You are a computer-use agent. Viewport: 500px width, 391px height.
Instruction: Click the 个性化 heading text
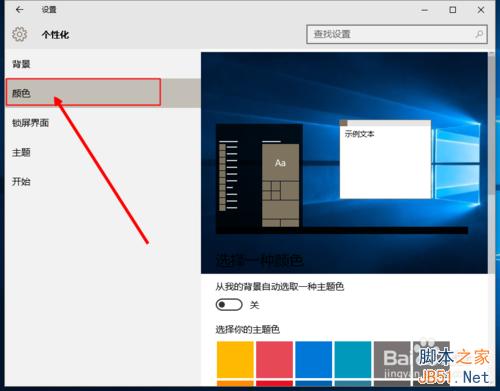click(55, 35)
